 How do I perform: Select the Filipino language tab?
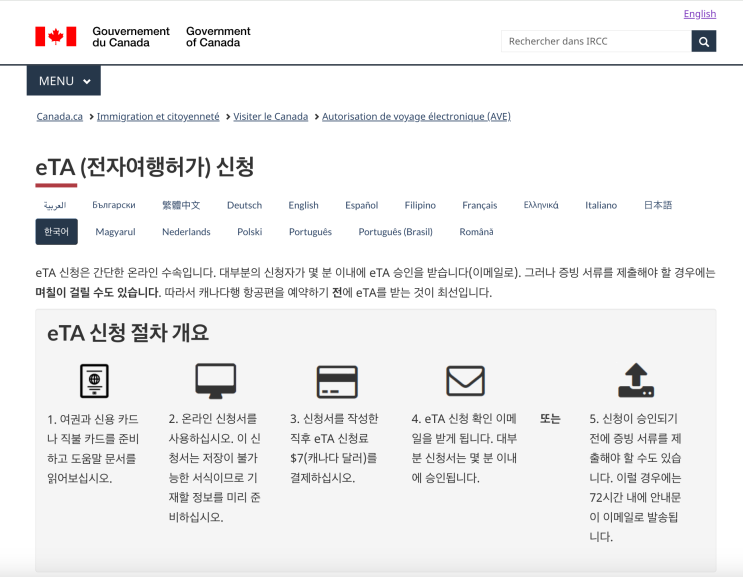[x=420, y=205]
